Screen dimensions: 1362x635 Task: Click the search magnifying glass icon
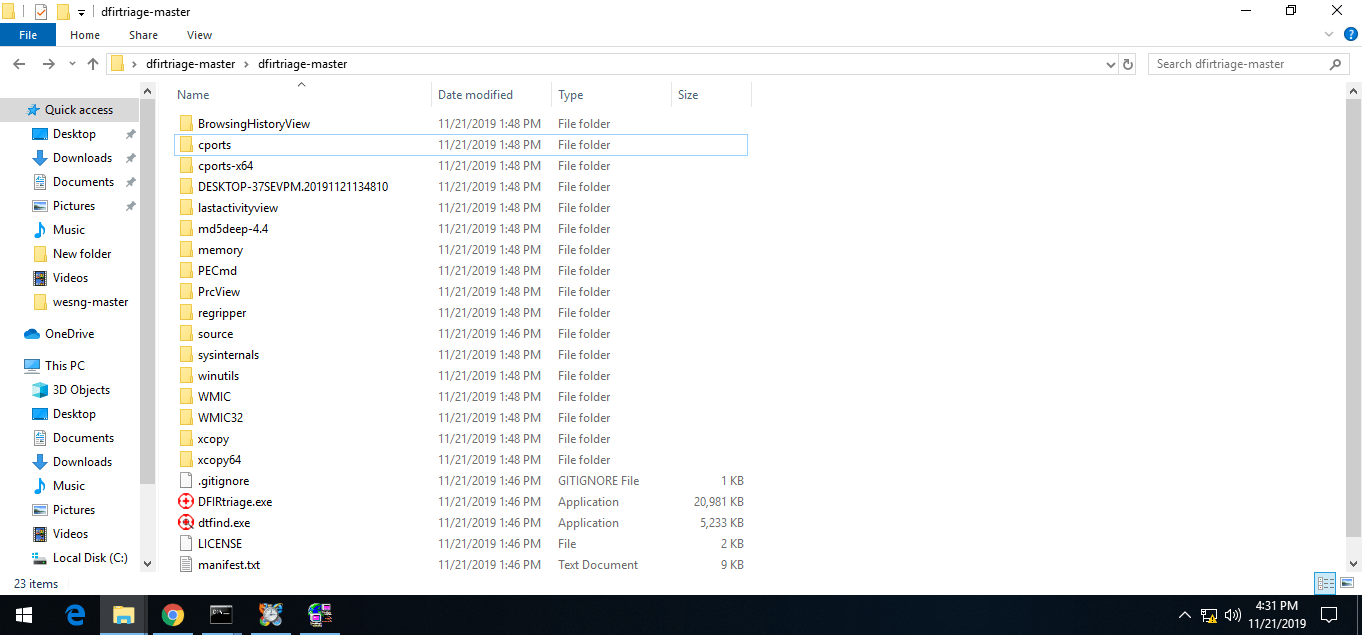click(x=1334, y=63)
